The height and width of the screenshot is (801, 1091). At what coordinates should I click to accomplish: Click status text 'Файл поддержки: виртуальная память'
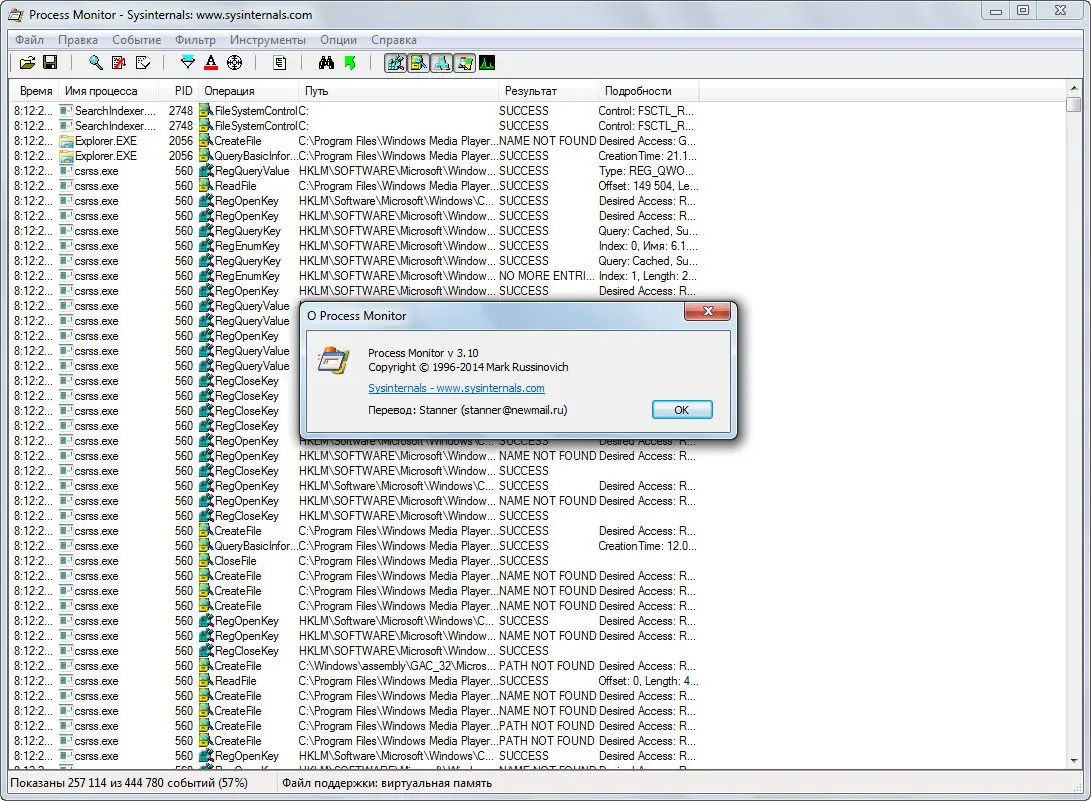pyautogui.click(x=387, y=783)
